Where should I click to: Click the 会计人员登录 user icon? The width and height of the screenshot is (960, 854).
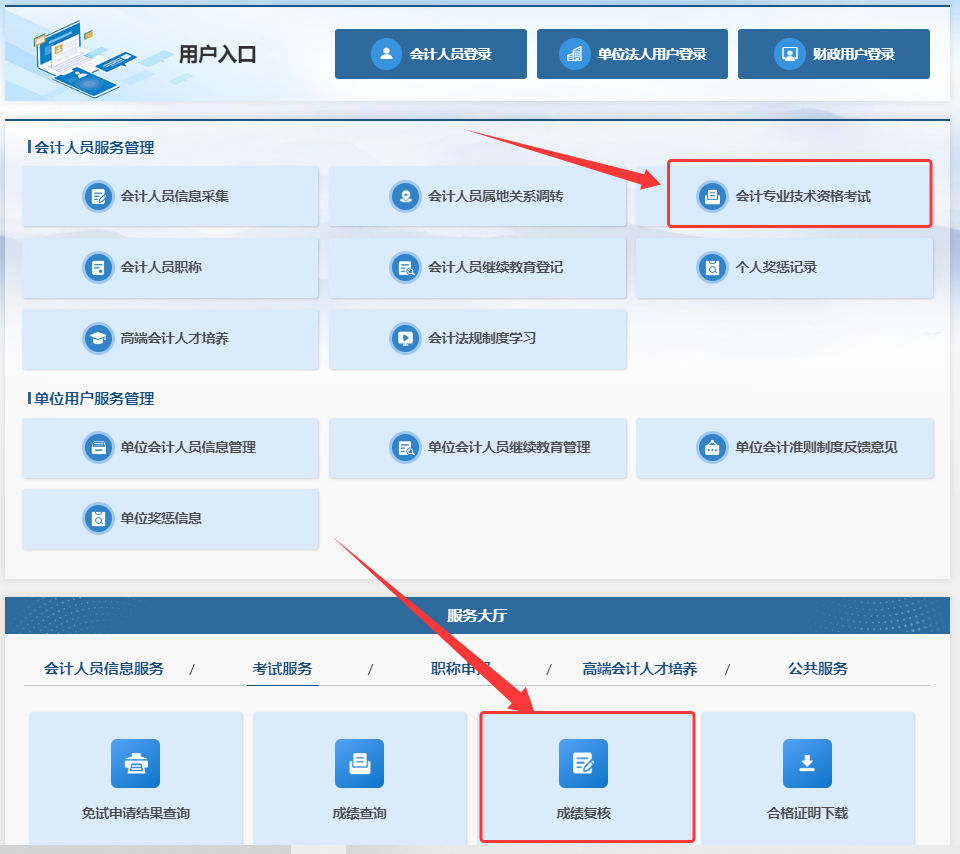[386, 54]
